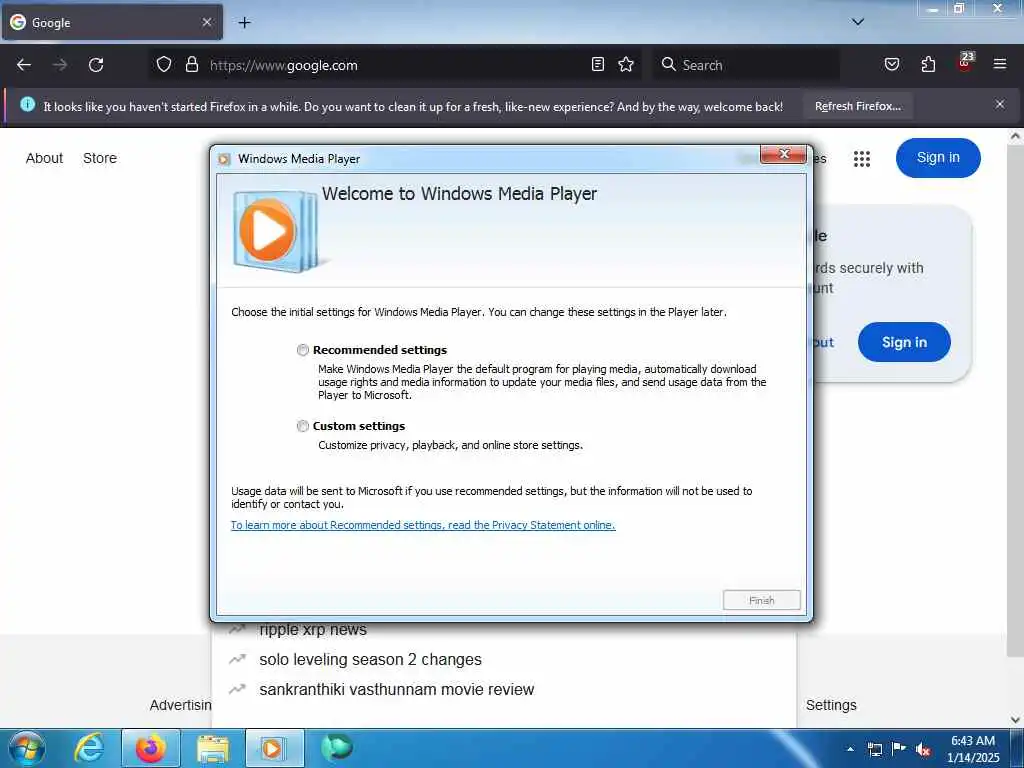Expand the list all tabs chevron
This screenshot has width=1024, height=768.
pos(857,22)
